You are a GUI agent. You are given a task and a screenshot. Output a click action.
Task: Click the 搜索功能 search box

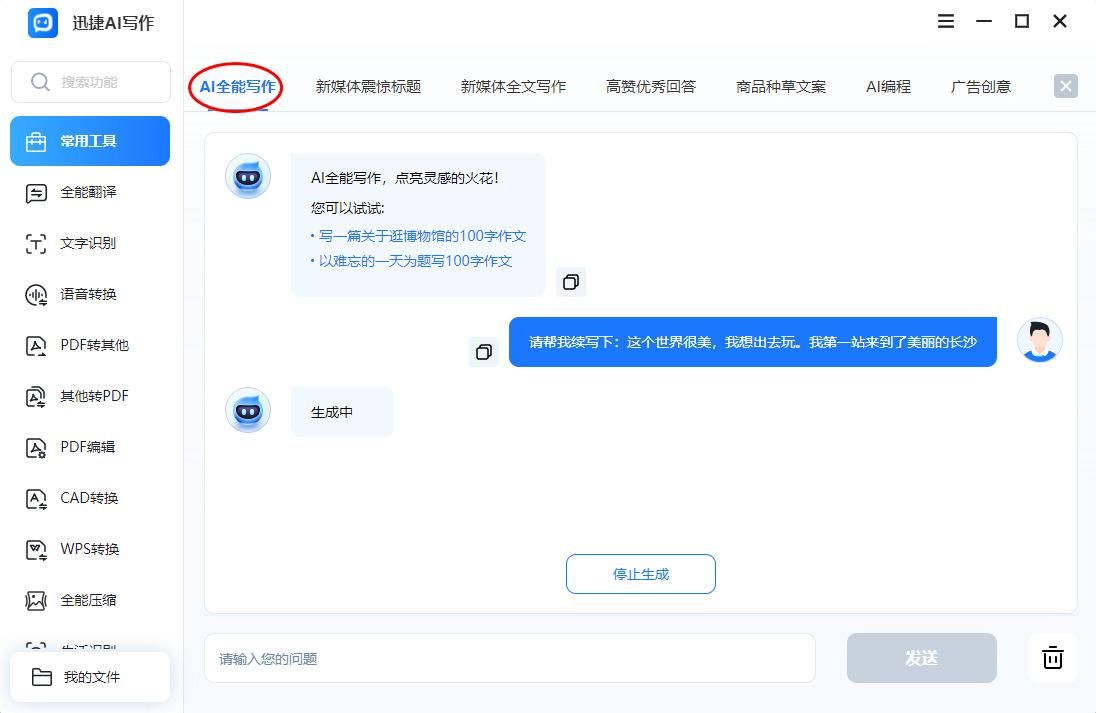point(91,82)
